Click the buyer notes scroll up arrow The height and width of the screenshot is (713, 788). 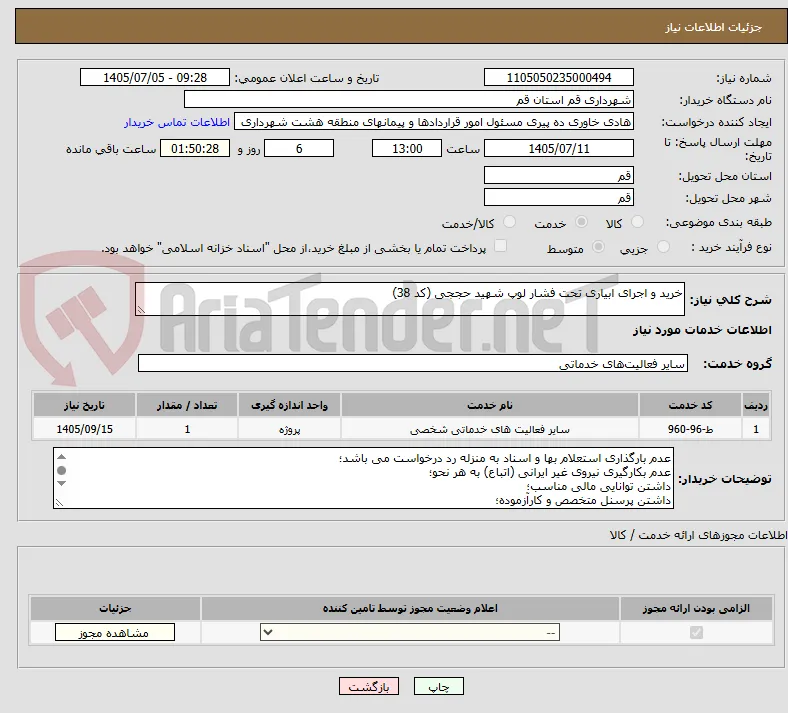(x=61, y=457)
